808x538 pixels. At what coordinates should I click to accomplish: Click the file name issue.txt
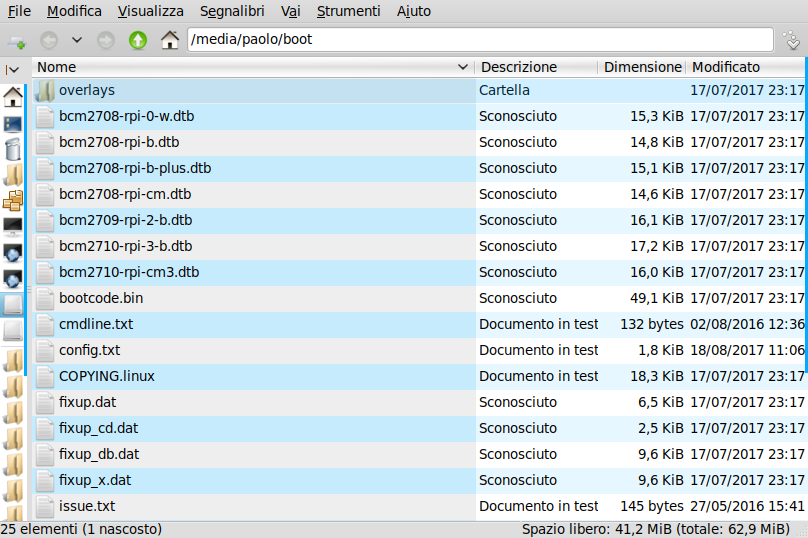[87, 506]
